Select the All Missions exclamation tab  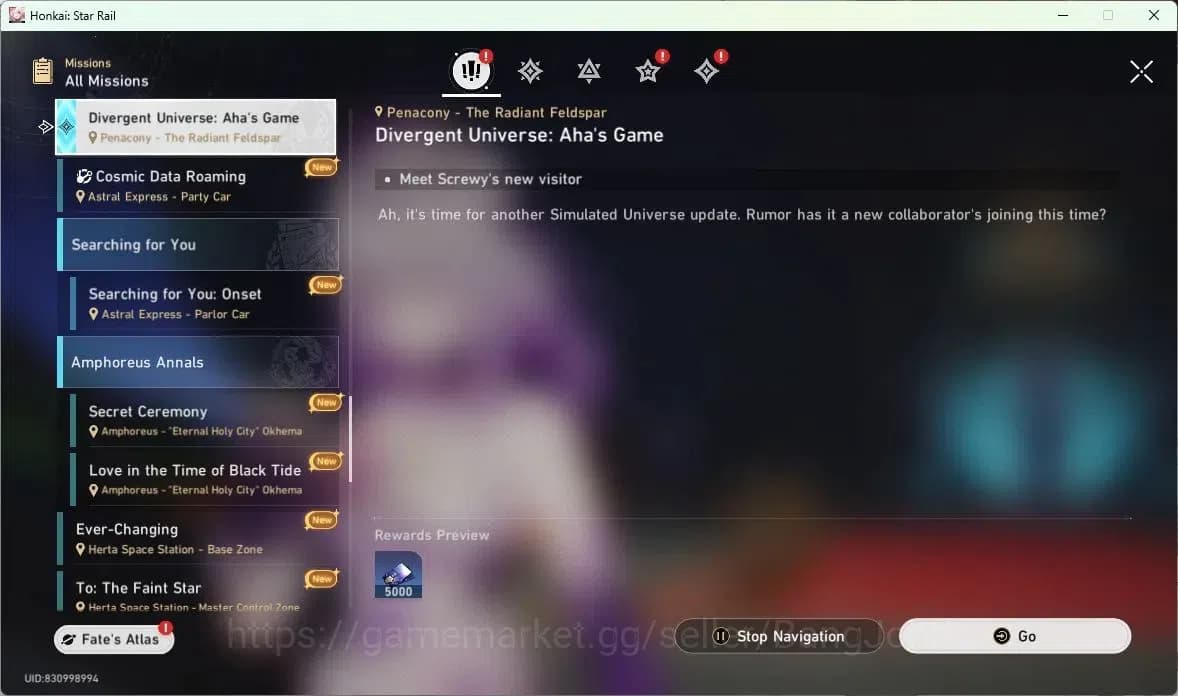click(471, 71)
